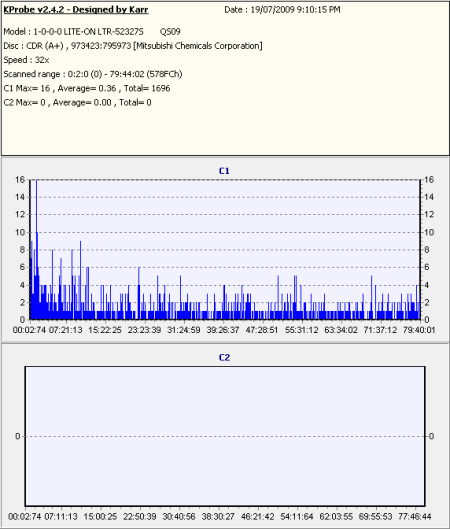Click the Disc CDR Mitsubishi Chemicals line

133,46
